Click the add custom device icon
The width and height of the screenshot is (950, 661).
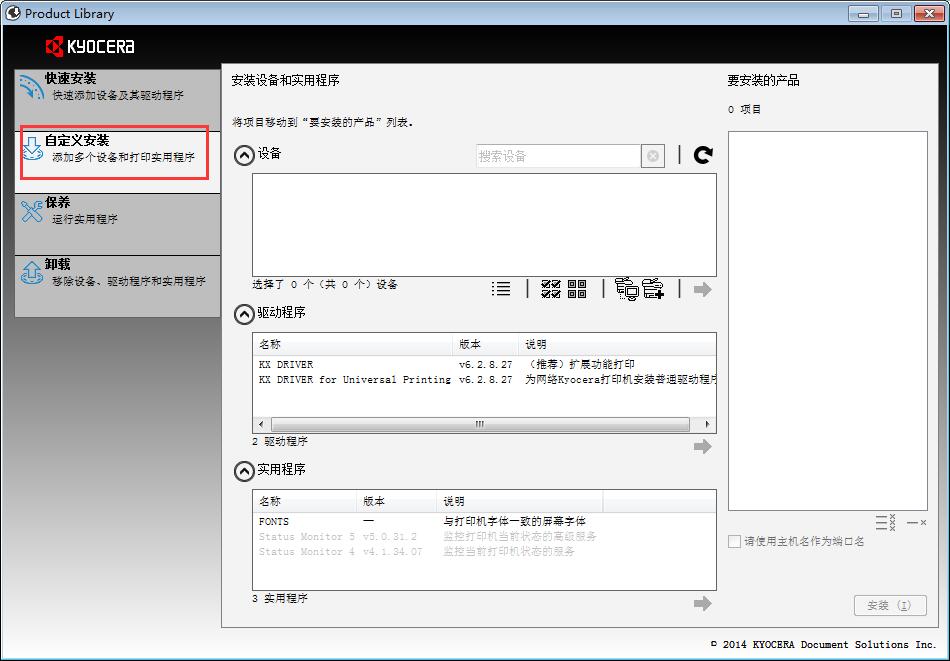click(x=654, y=289)
